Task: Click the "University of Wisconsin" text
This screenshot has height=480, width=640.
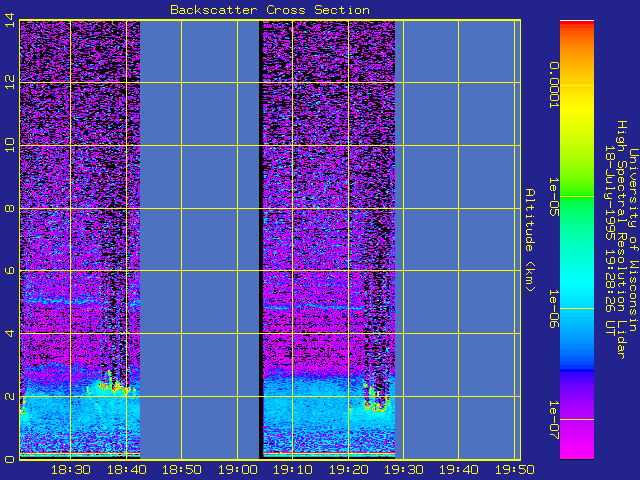Action: (x=633, y=240)
